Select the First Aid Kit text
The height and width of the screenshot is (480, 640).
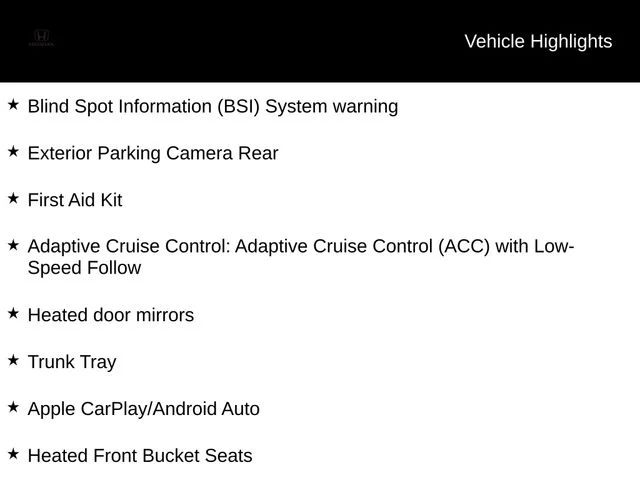[75, 200]
